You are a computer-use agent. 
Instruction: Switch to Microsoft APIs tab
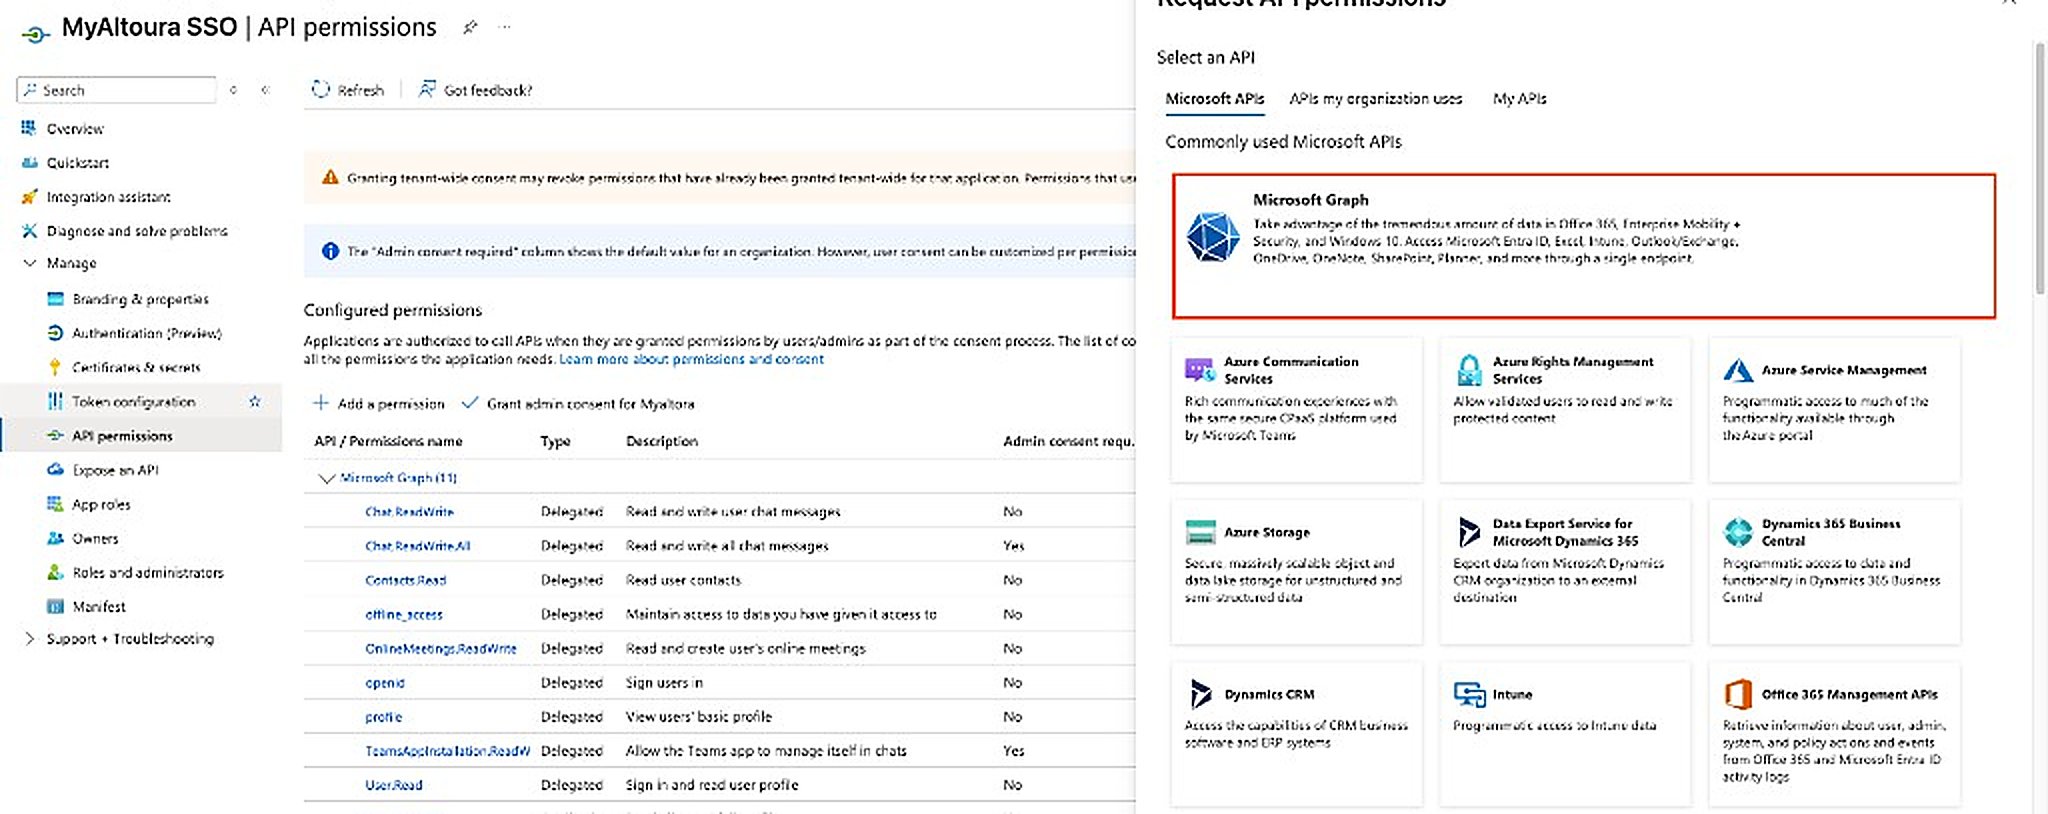(x=1214, y=98)
